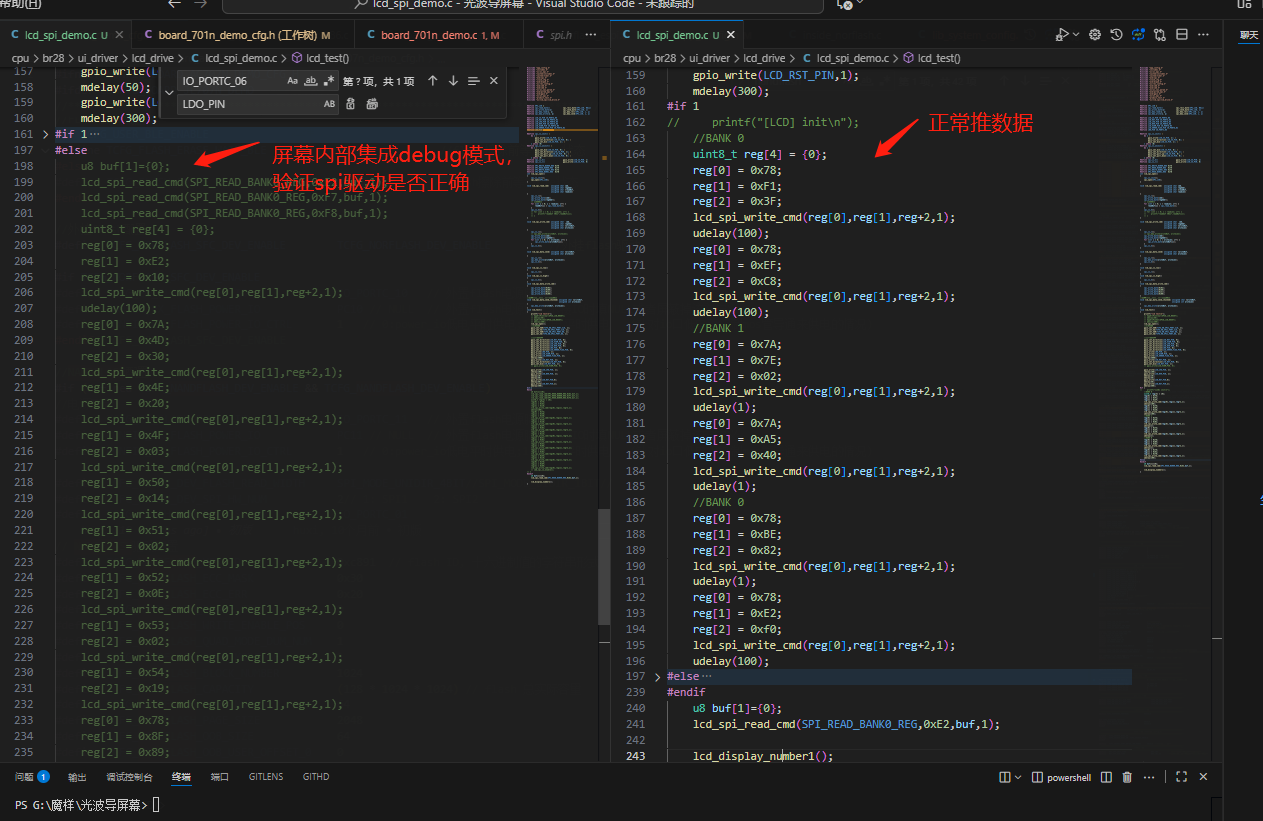Expand the folded #if 1 region at line 161
The height and width of the screenshot is (821, 1263).
(x=46, y=134)
